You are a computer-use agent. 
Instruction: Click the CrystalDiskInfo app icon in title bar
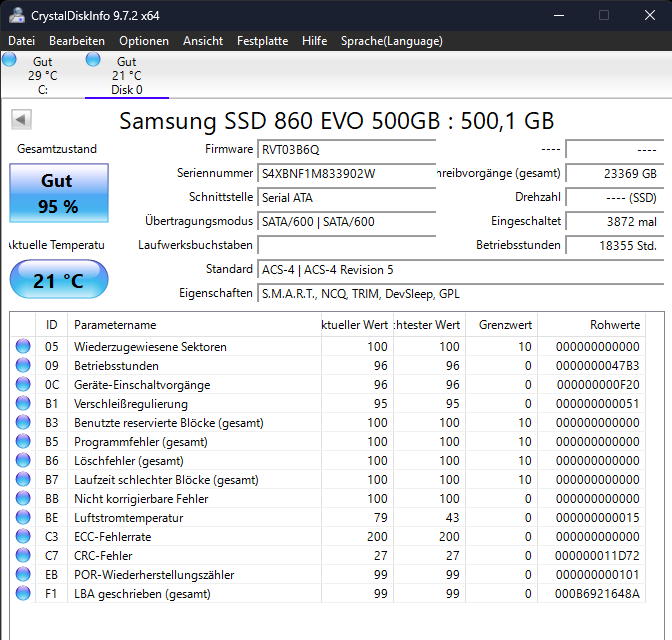[17, 16]
